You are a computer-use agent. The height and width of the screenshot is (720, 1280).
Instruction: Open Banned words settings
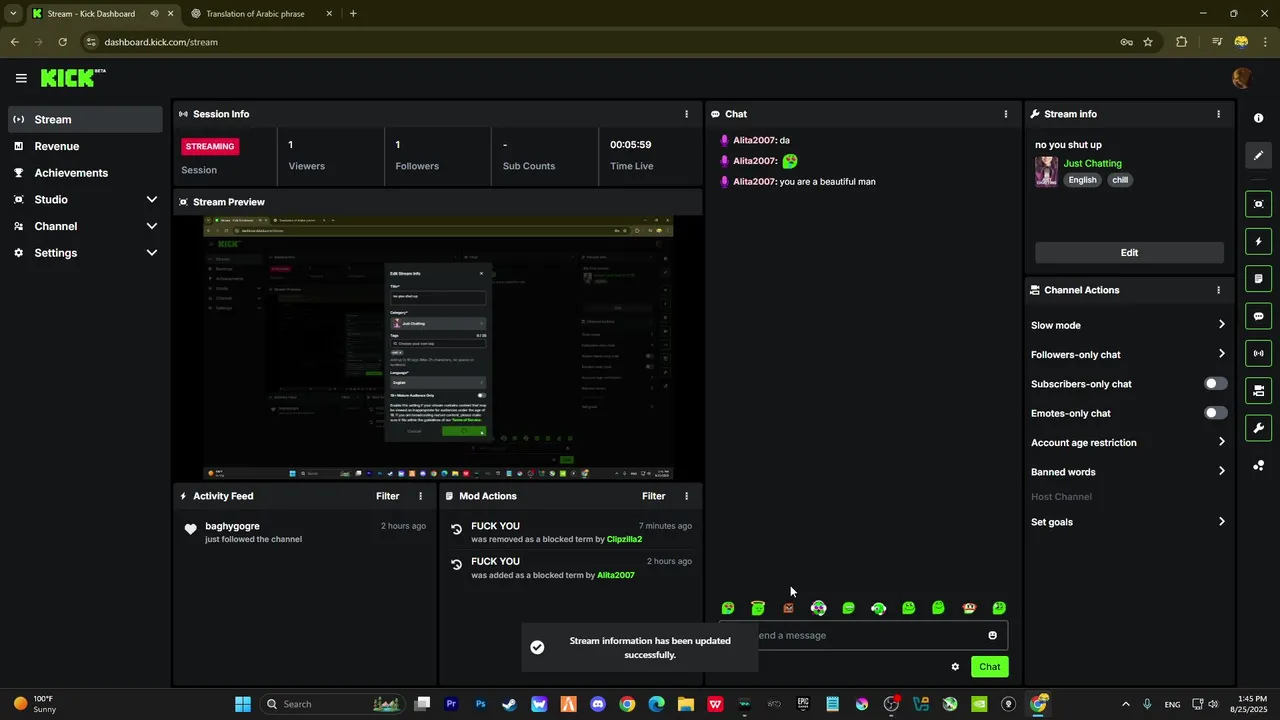[x=1129, y=472]
